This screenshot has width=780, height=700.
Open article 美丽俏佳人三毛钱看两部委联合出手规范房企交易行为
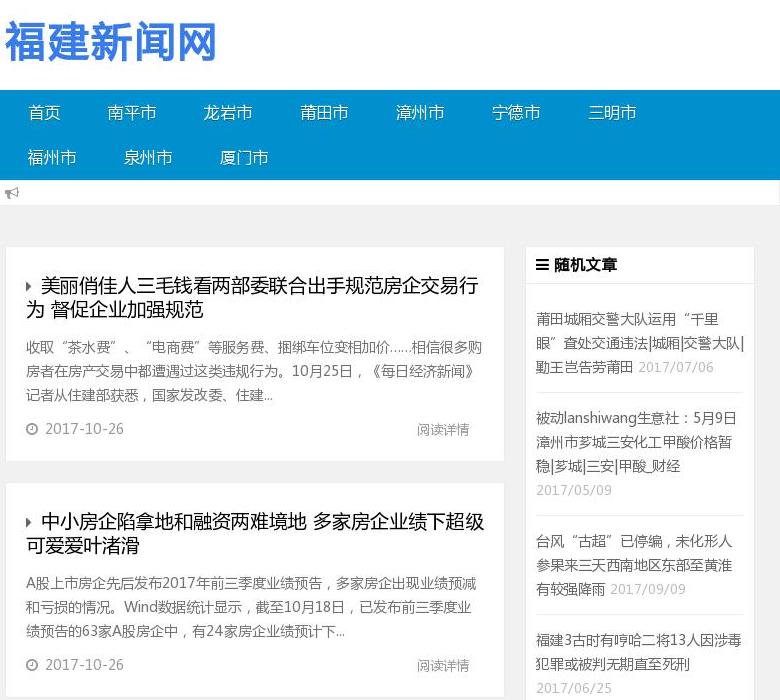point(252,298)
